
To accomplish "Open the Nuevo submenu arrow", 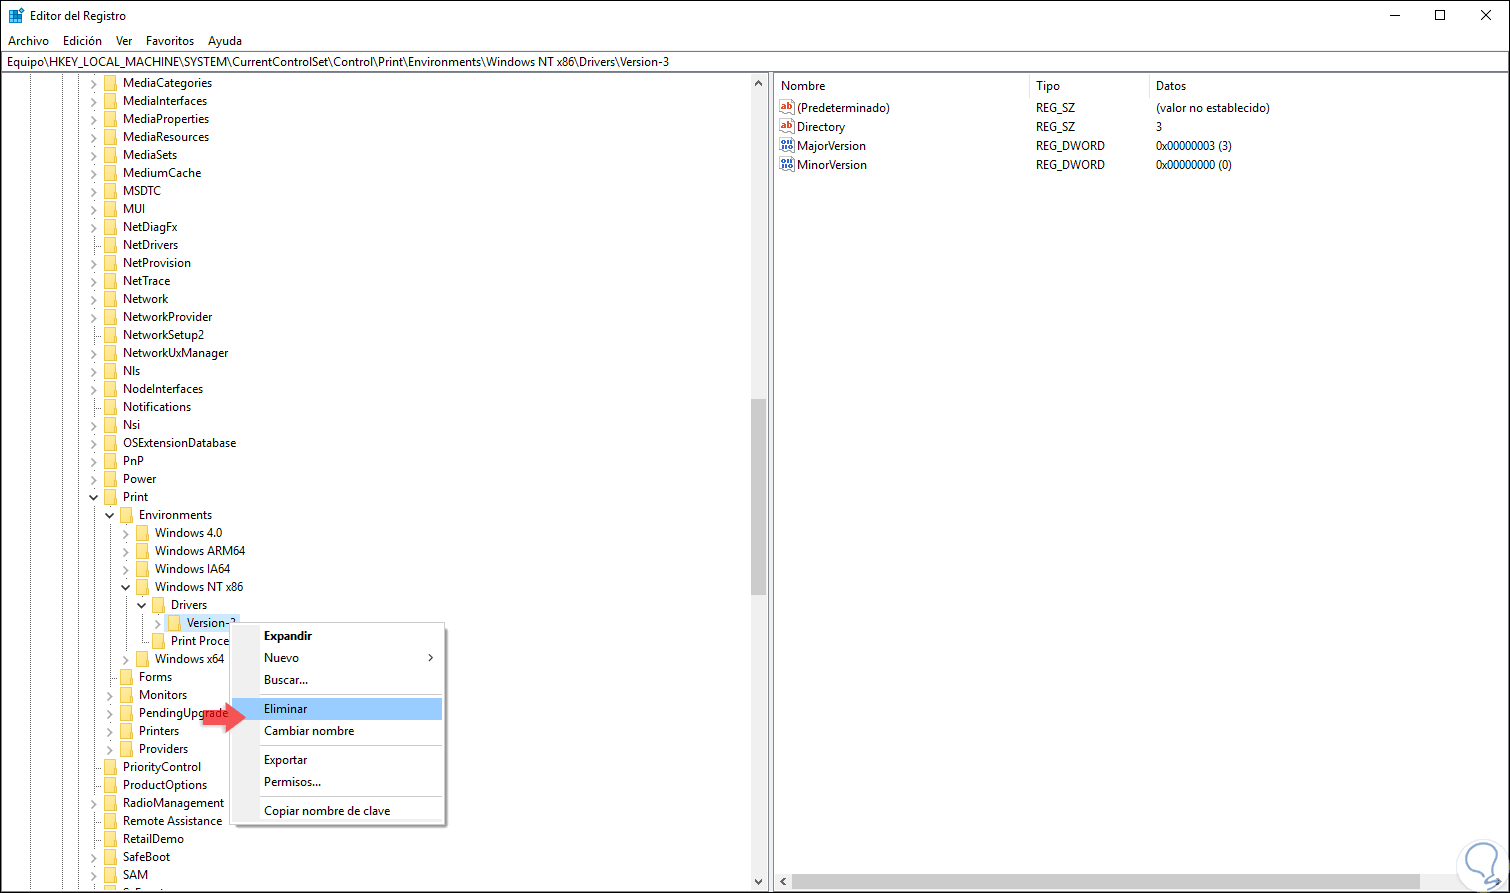I will (x=431, y=658).
